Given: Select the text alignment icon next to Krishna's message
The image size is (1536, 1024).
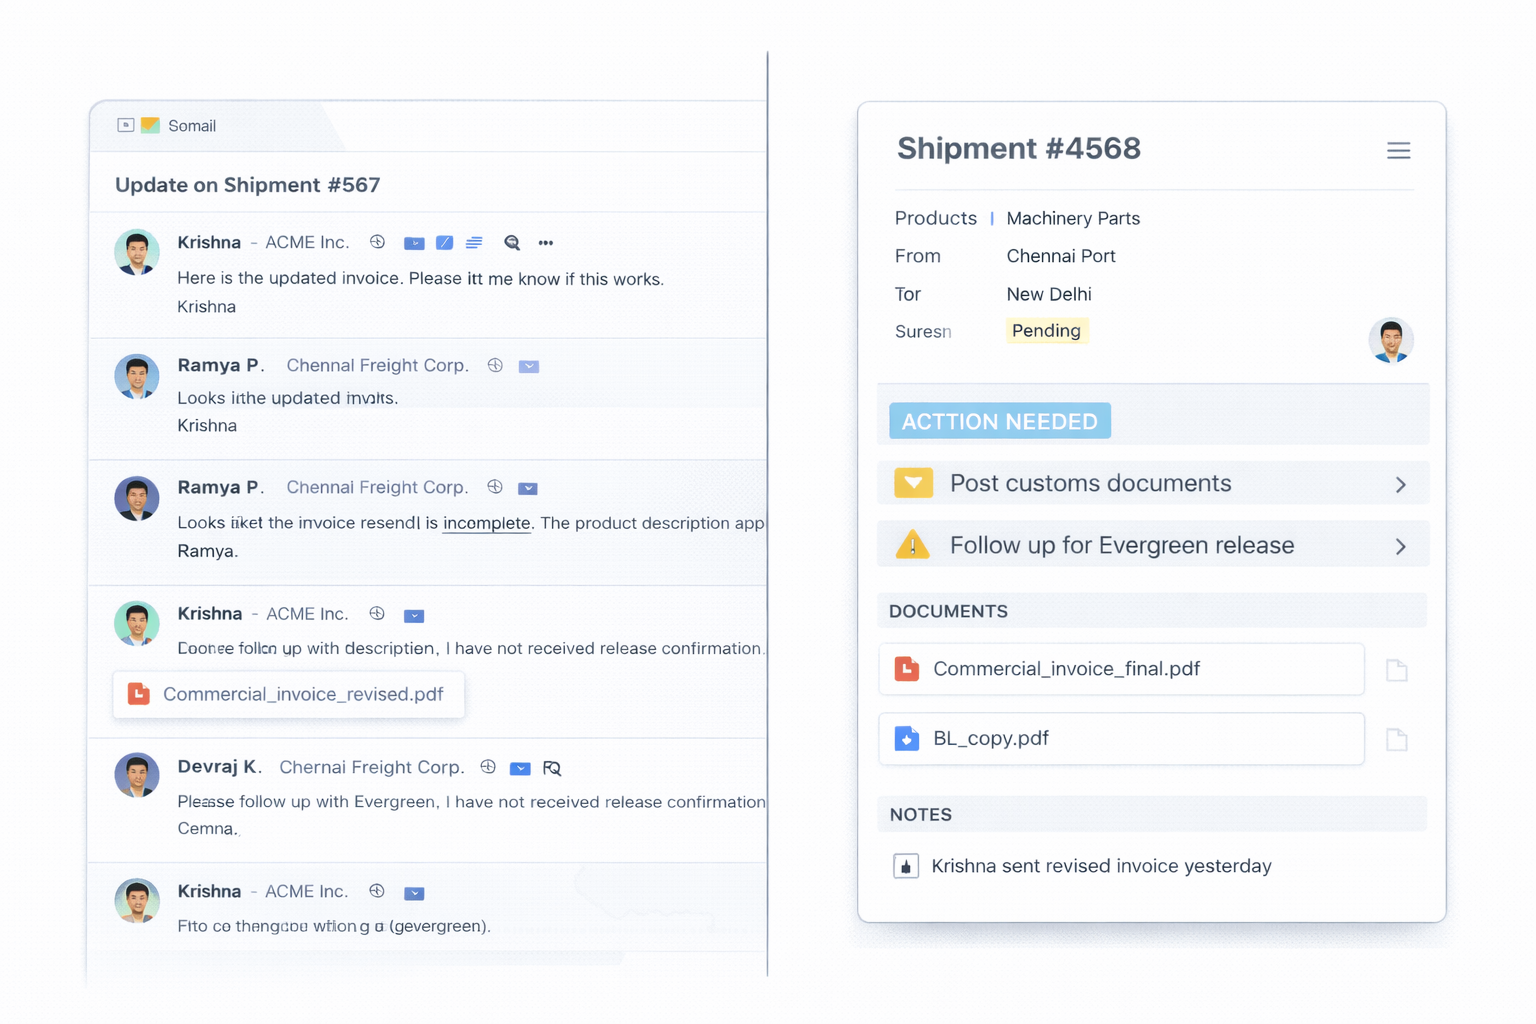Looking at the screenshot, I should point(474,242).
